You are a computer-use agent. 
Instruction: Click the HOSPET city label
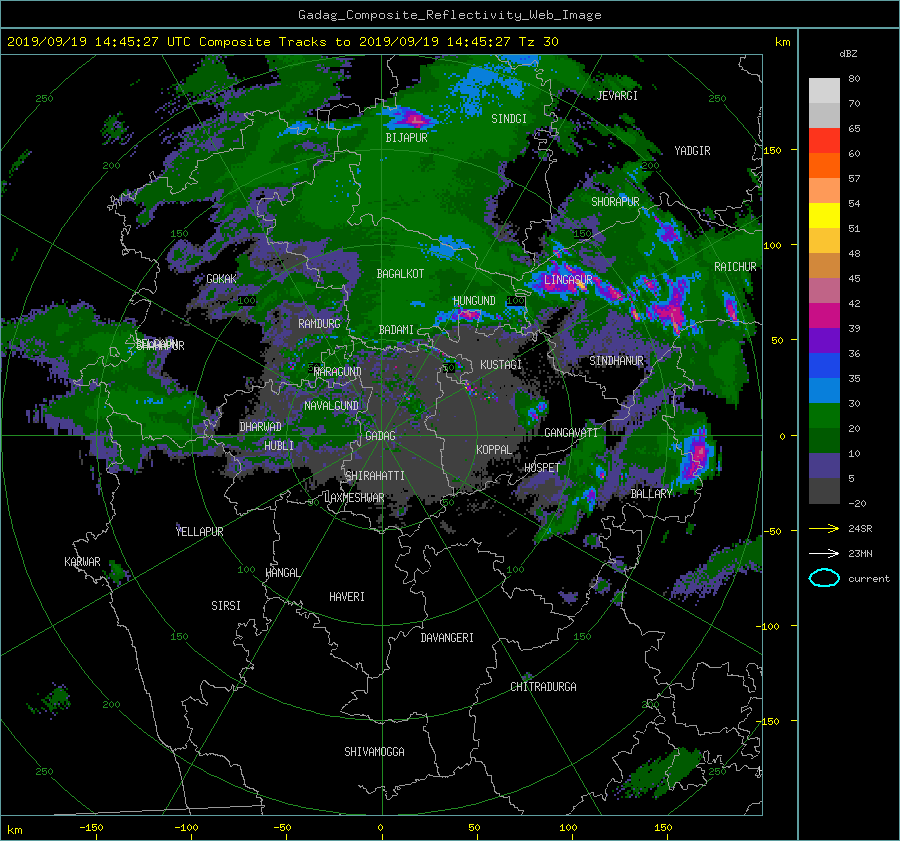[x=542, y=468]
